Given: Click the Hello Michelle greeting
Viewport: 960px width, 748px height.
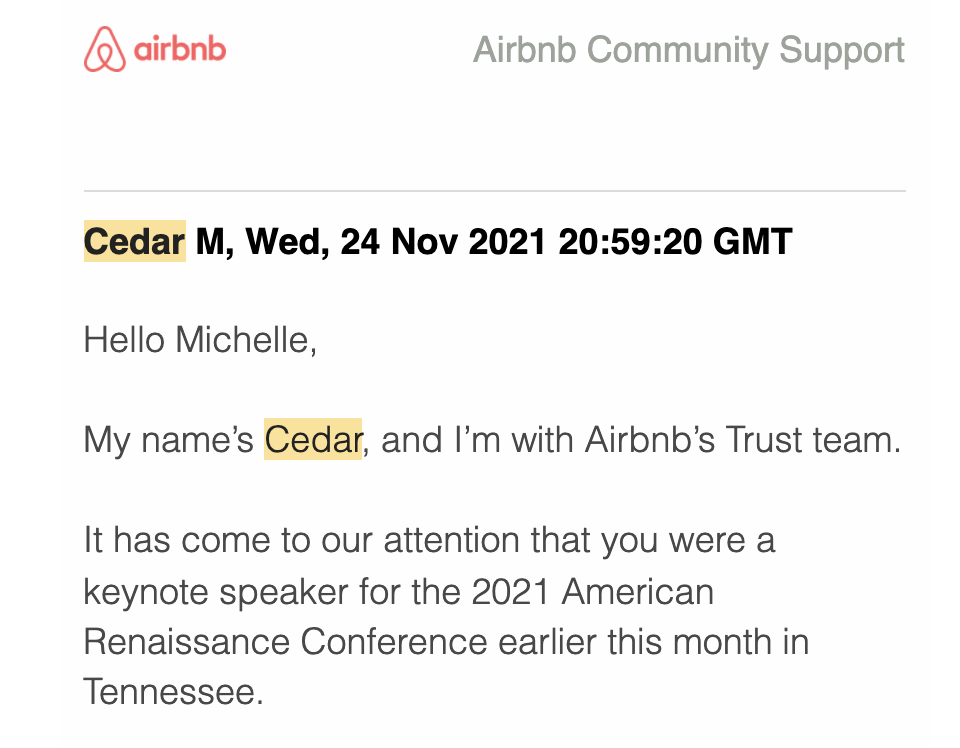Looking at the screenshot, I should click(200, 340).
